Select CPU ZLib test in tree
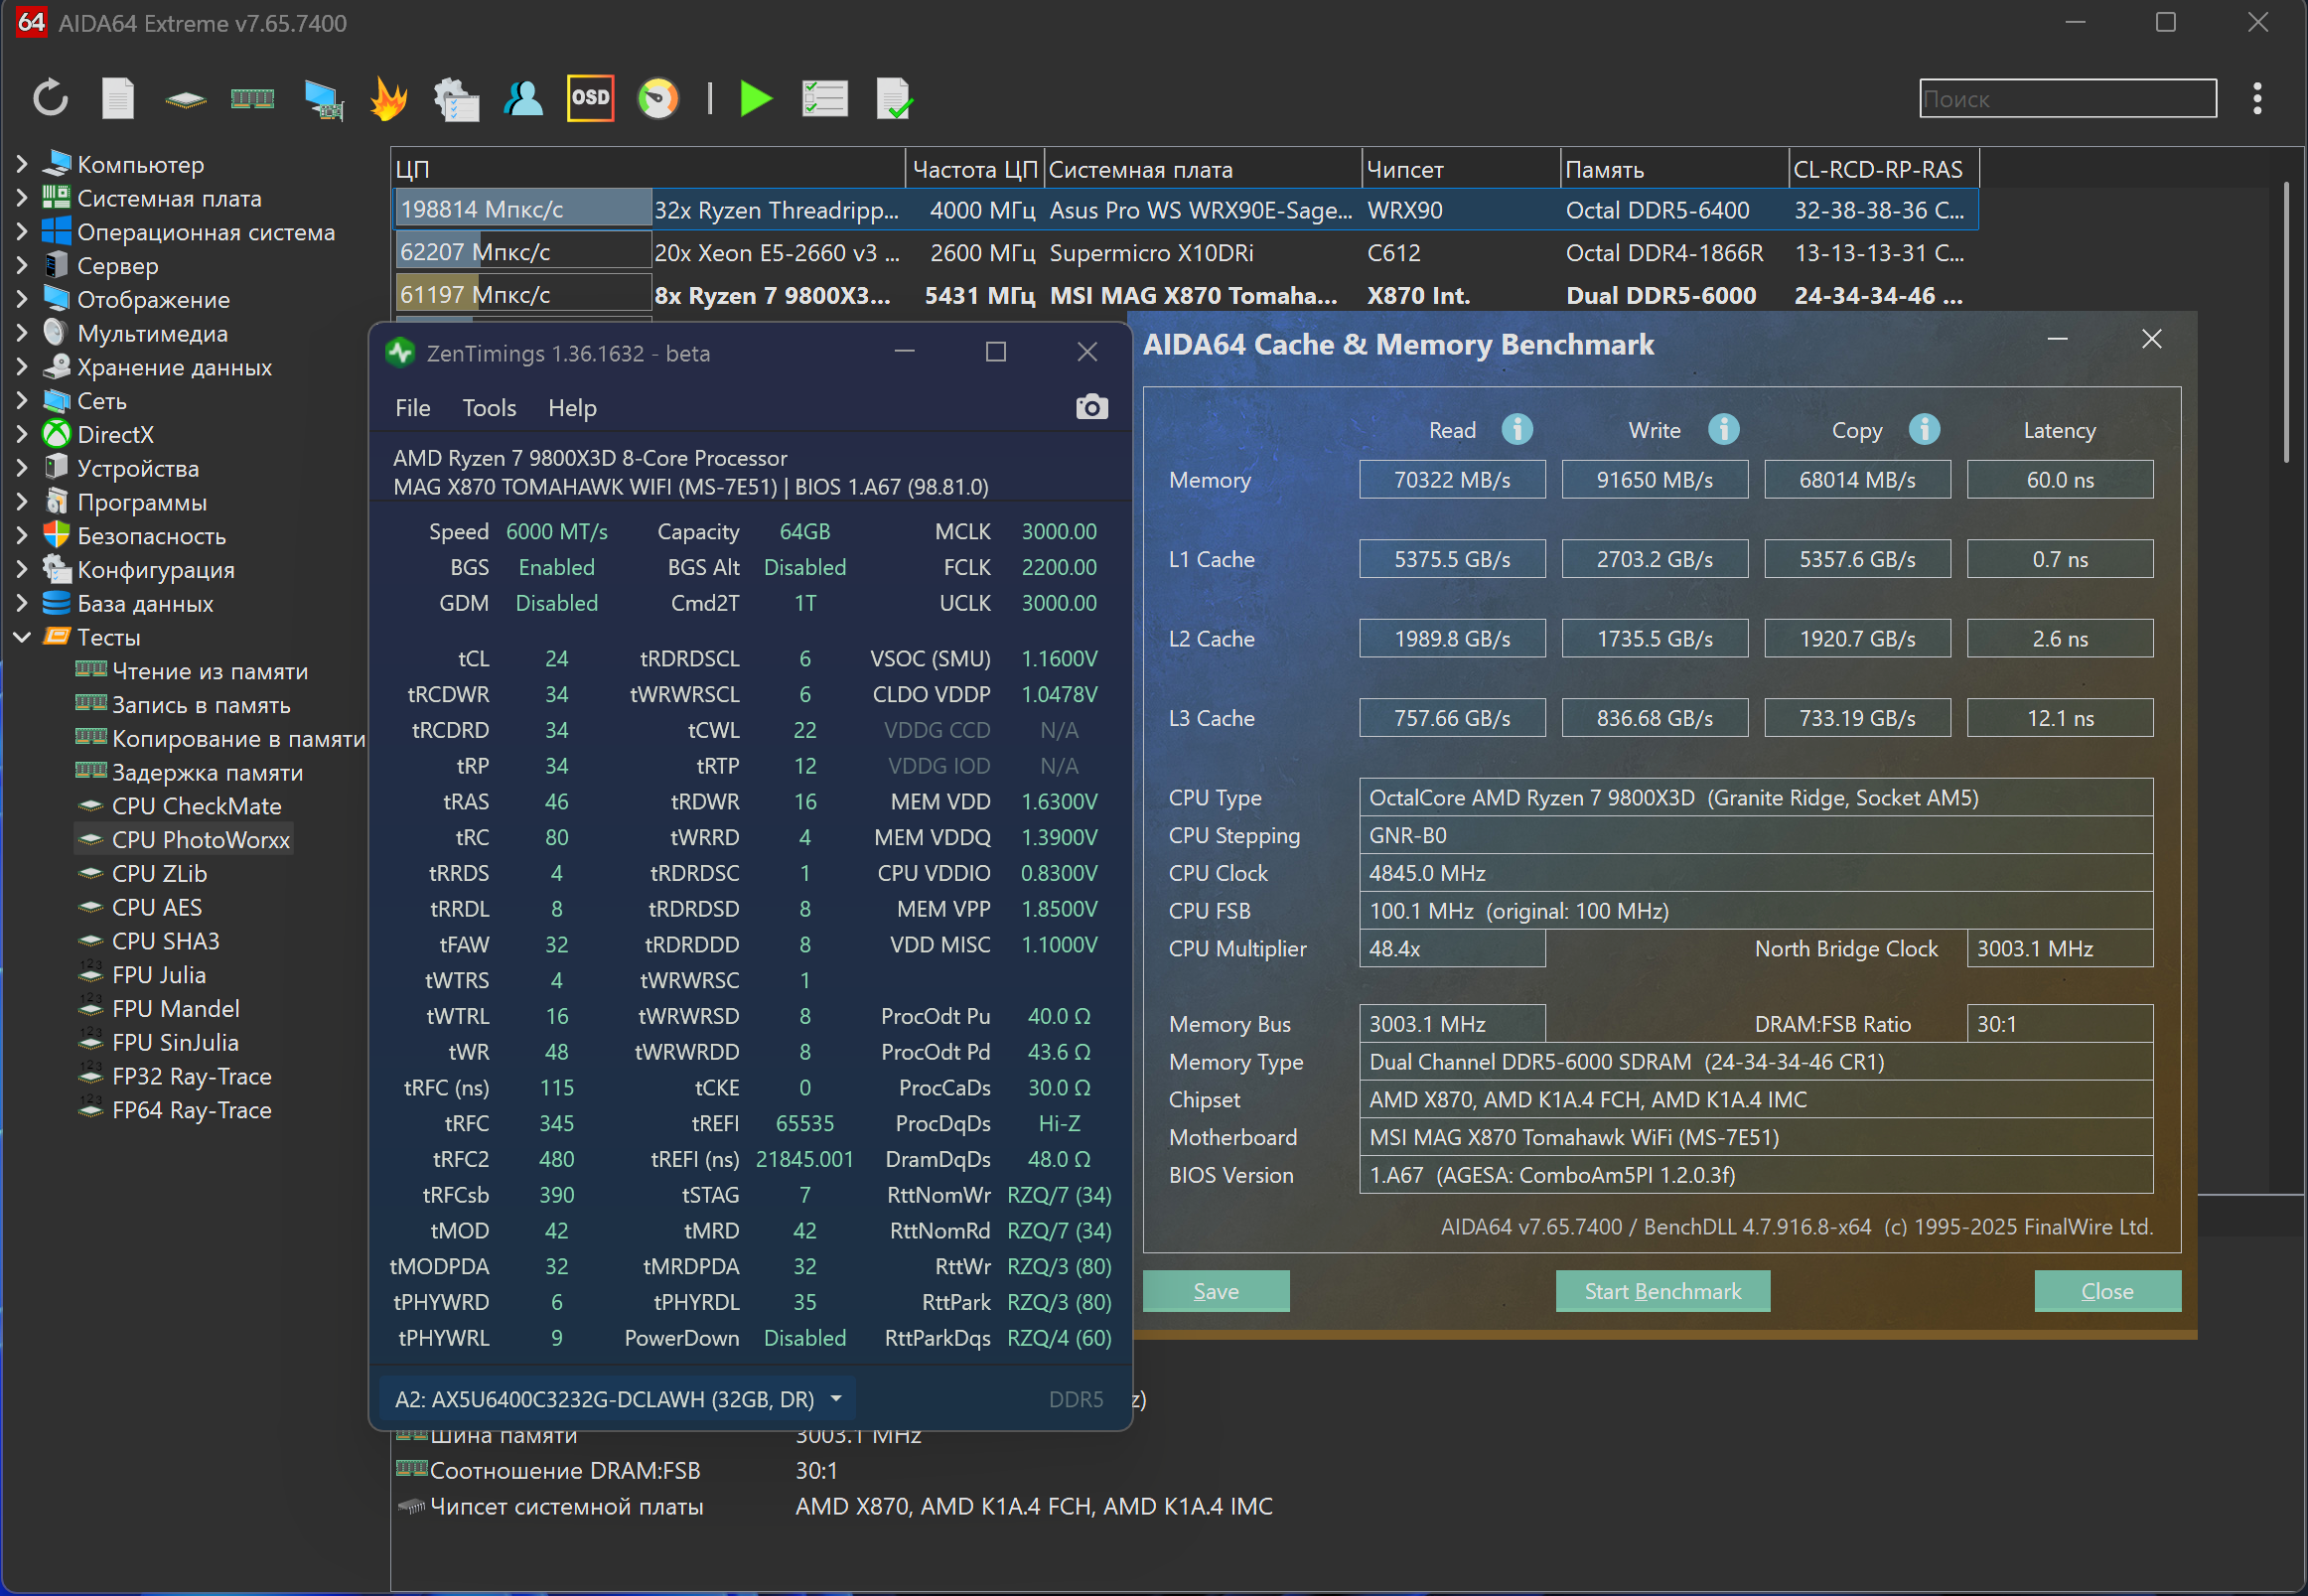This screenshot has height=1596, width=2308. point(159,873)
